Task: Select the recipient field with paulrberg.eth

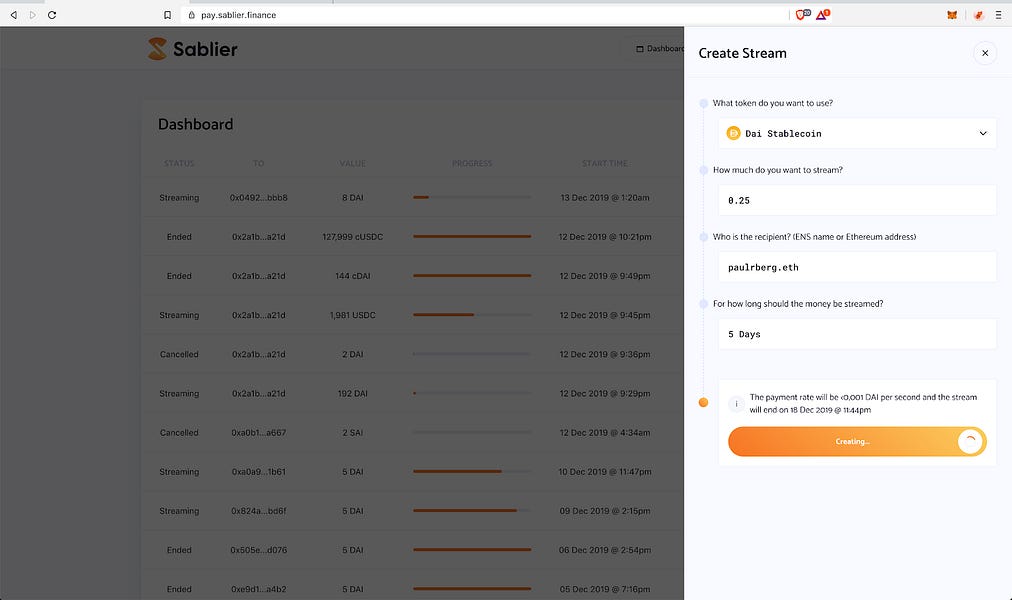Action: pyautogui.click(x=857, y=267)
